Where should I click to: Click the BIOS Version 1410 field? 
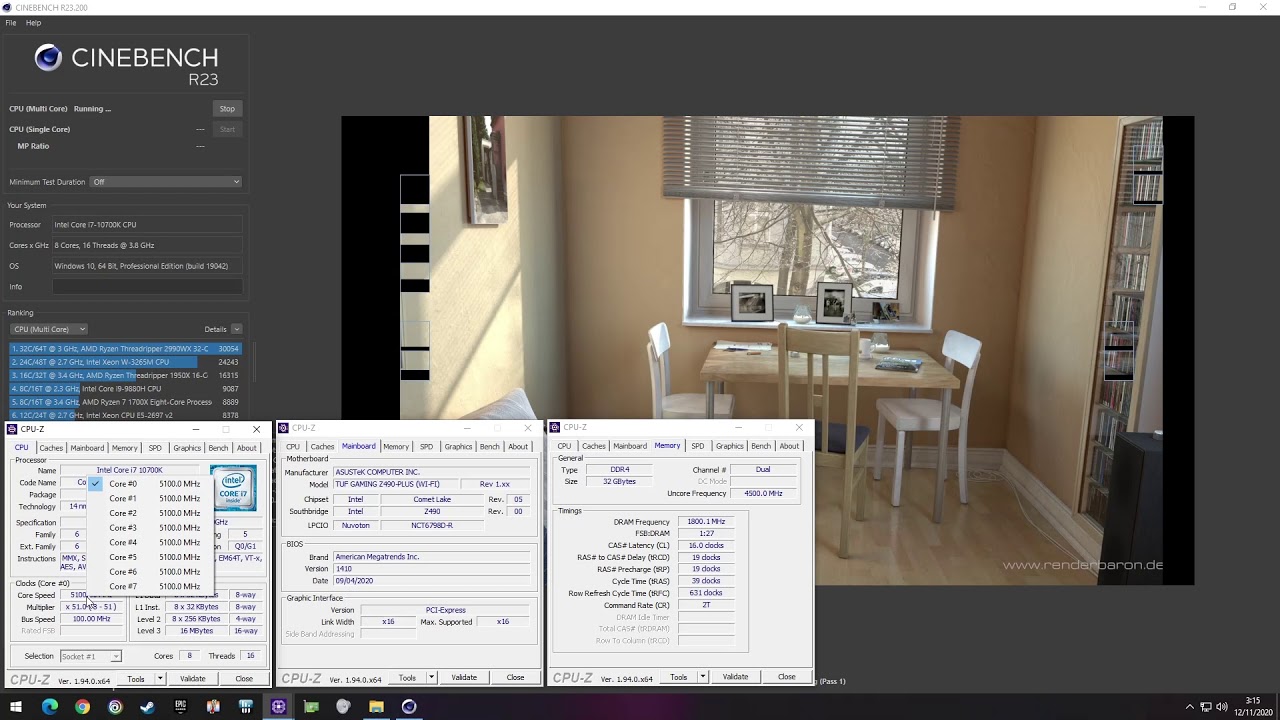pos(433,569)
